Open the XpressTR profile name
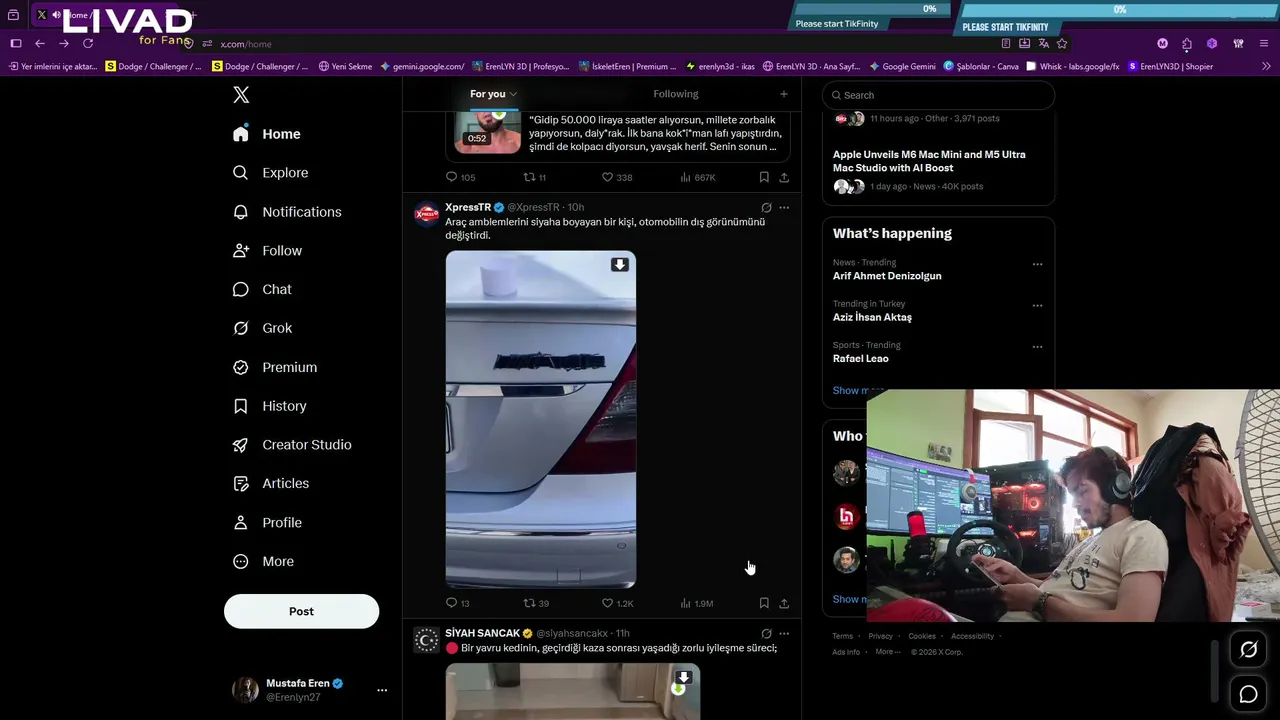The image size is (1280, 720). (x=468, y=207)
